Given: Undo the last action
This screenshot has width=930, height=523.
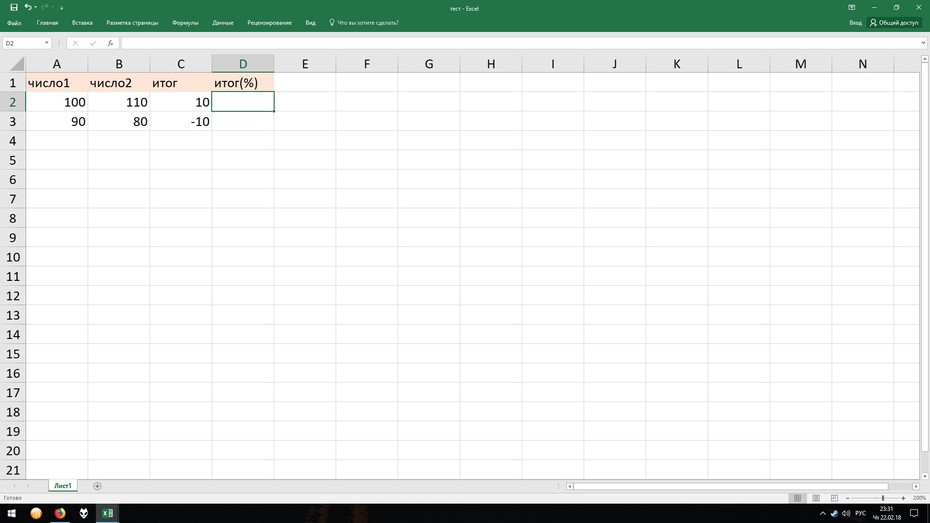Looking at the screenshot, I should coord(27,8).
